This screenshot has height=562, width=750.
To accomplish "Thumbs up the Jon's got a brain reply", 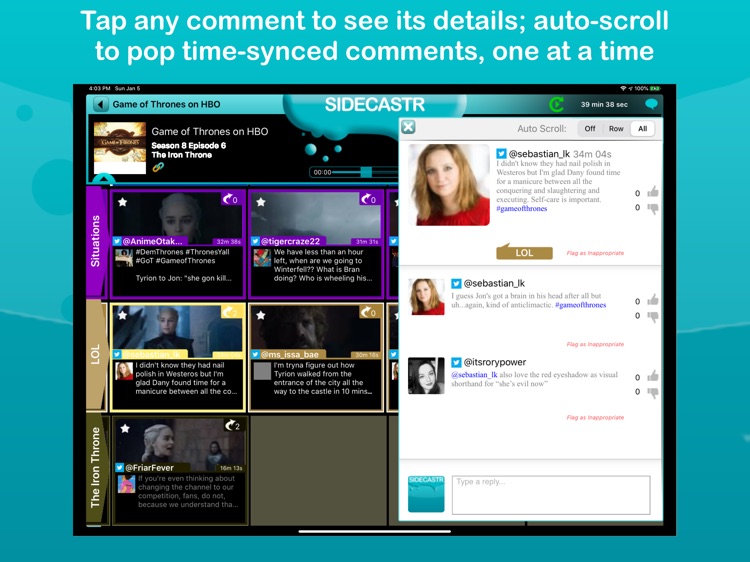I will [x=652, y=300].
